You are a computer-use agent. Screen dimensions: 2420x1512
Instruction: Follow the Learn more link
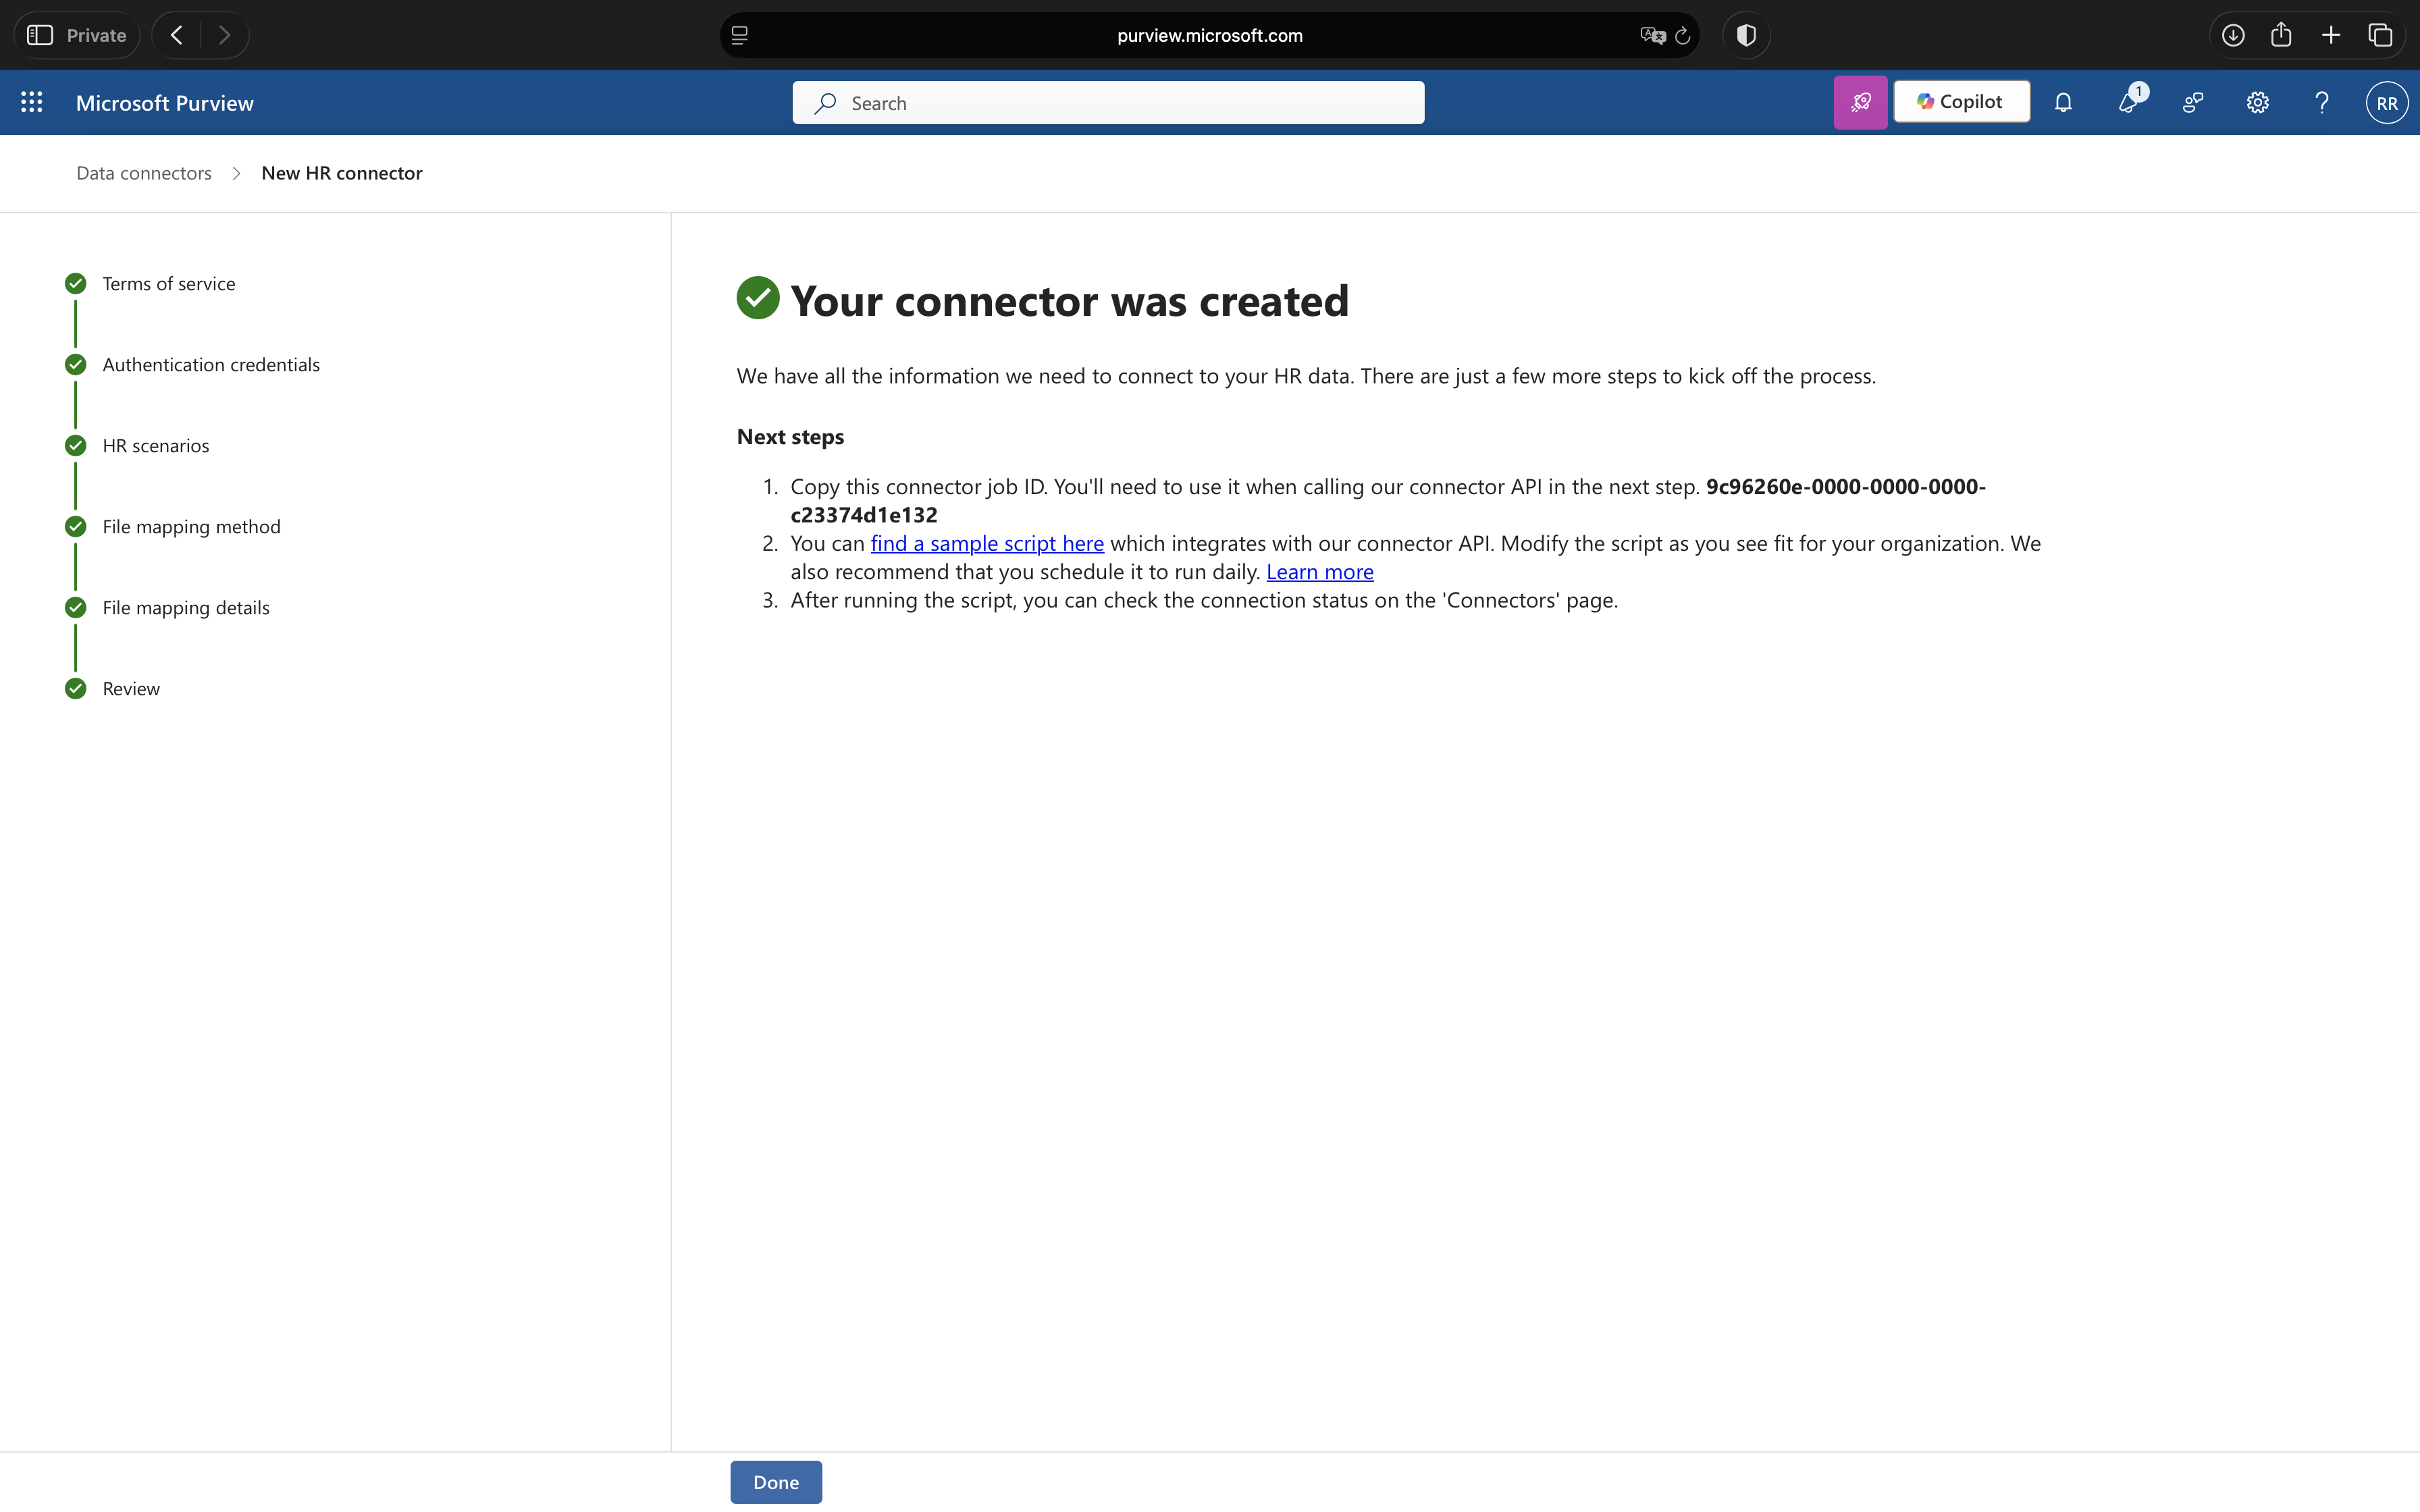pos(1319,572)
